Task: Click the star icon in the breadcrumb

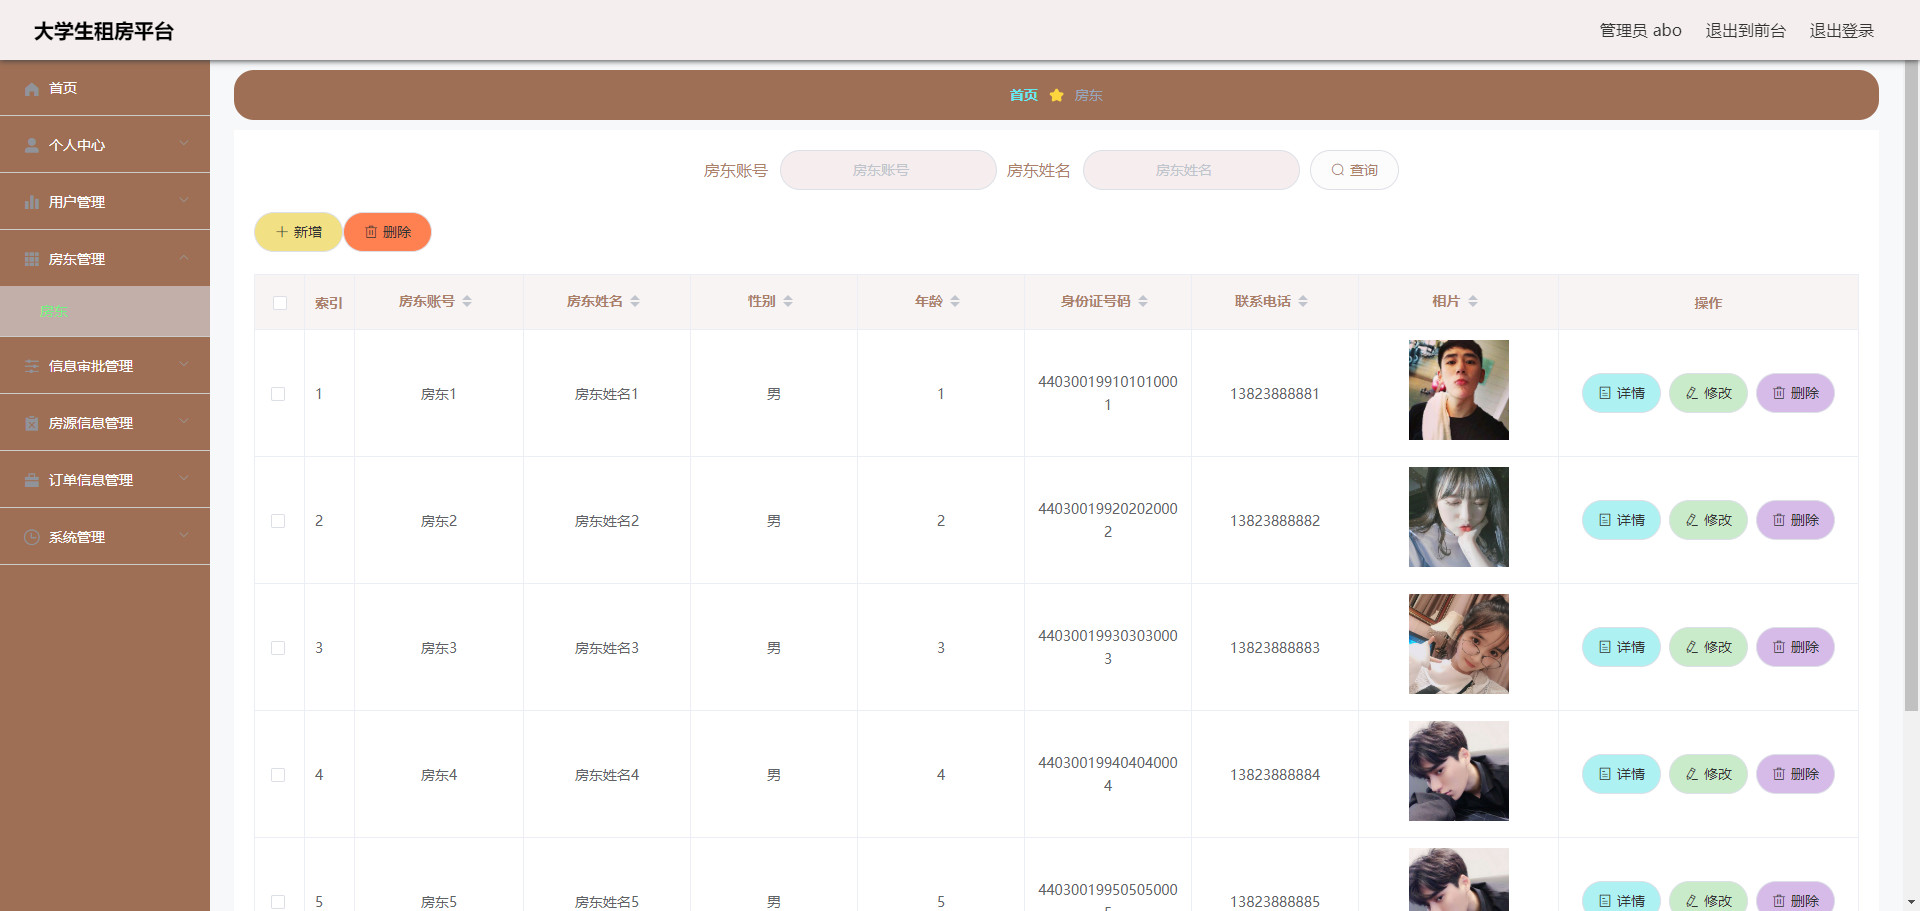Action: (1056, 95)
